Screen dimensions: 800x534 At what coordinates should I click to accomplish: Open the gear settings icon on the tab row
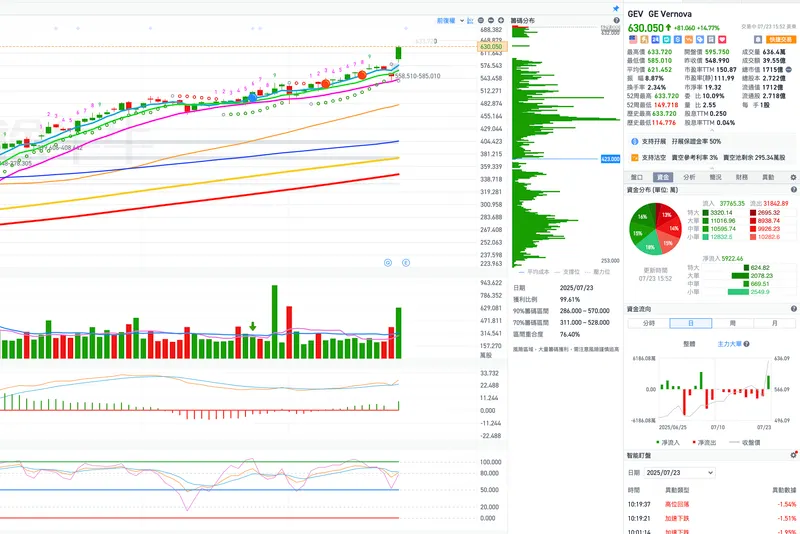[793, 177]
